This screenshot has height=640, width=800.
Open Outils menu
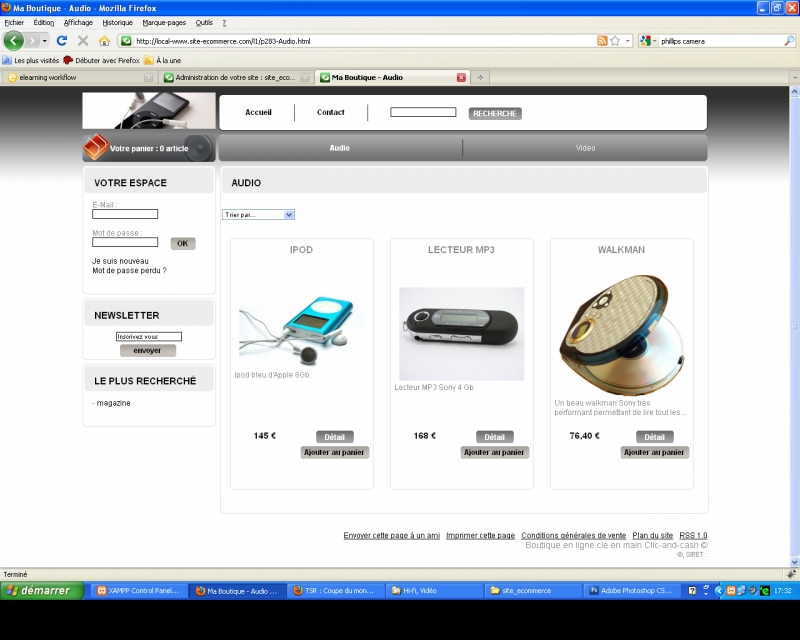pos(204,22)
